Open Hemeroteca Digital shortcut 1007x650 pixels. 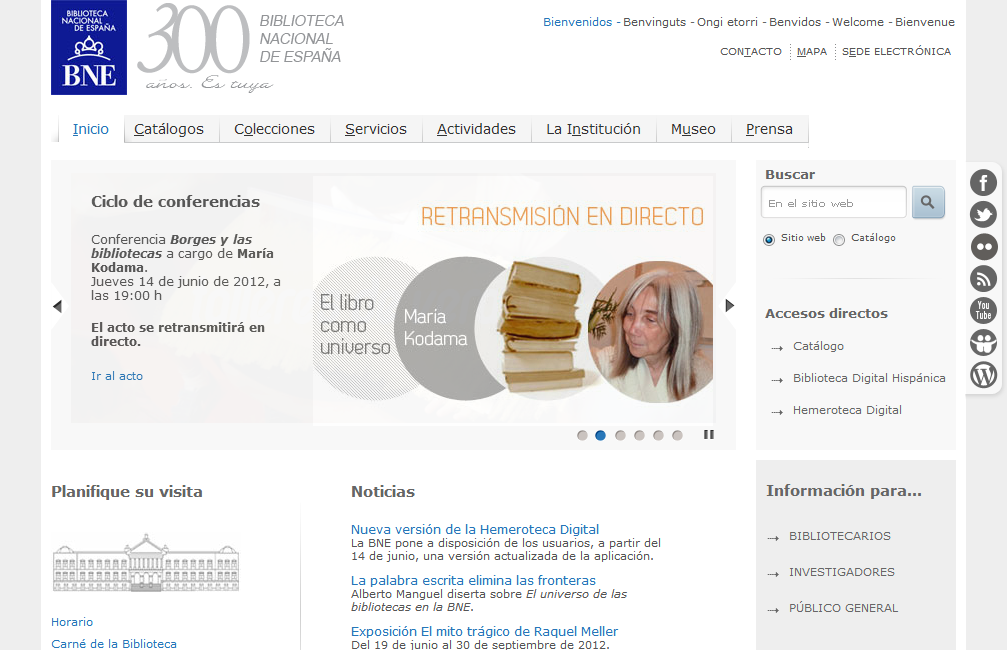click(x=847, y=410)
